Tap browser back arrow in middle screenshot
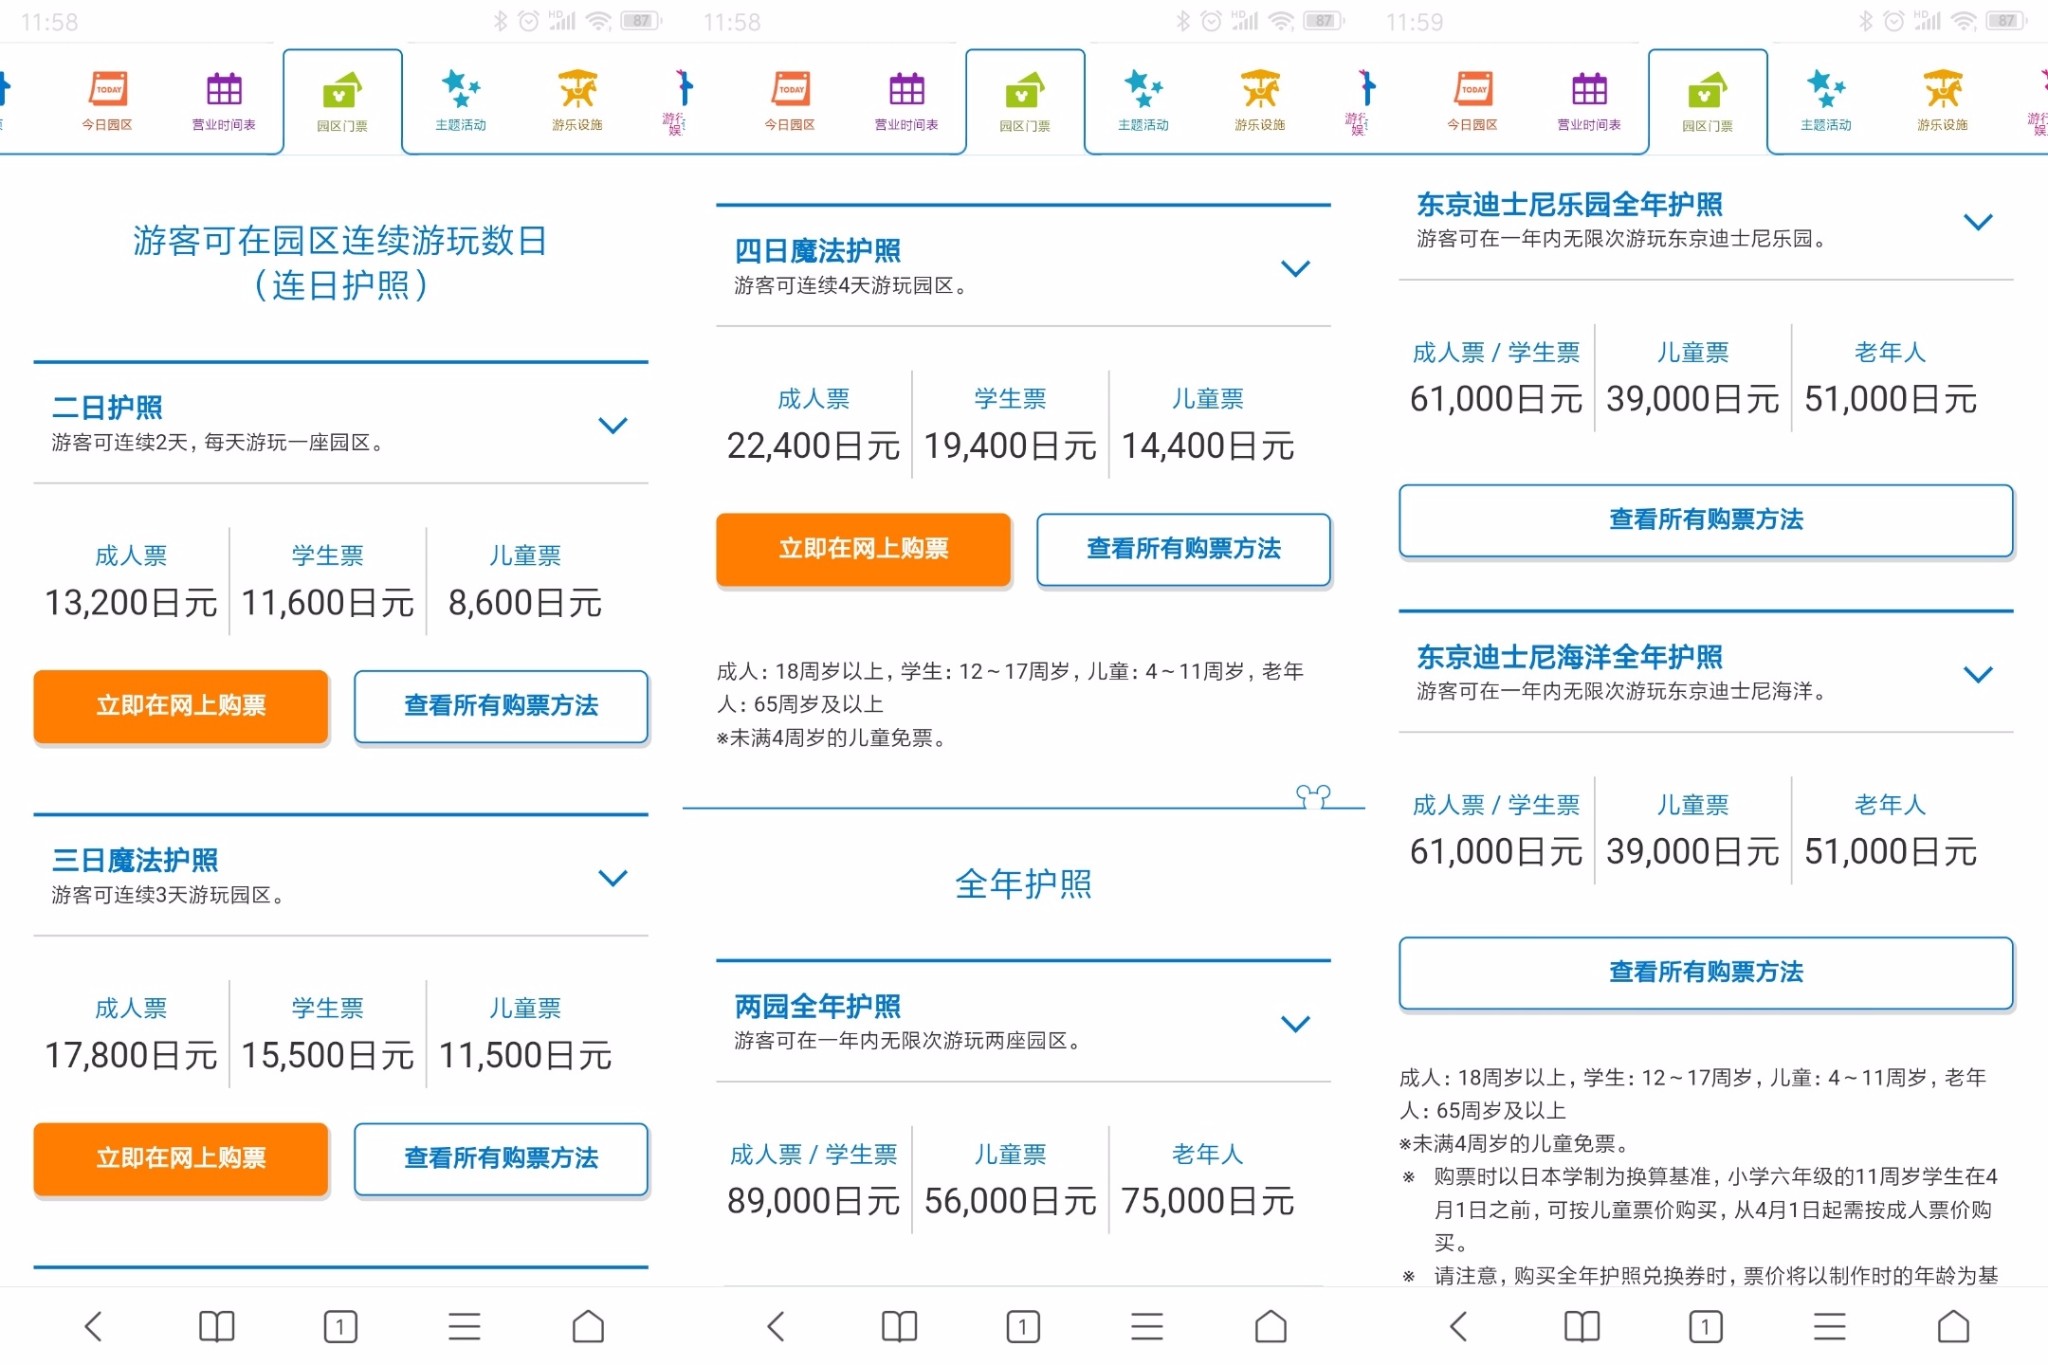 pyautogui.click(x=776, y=1326)
